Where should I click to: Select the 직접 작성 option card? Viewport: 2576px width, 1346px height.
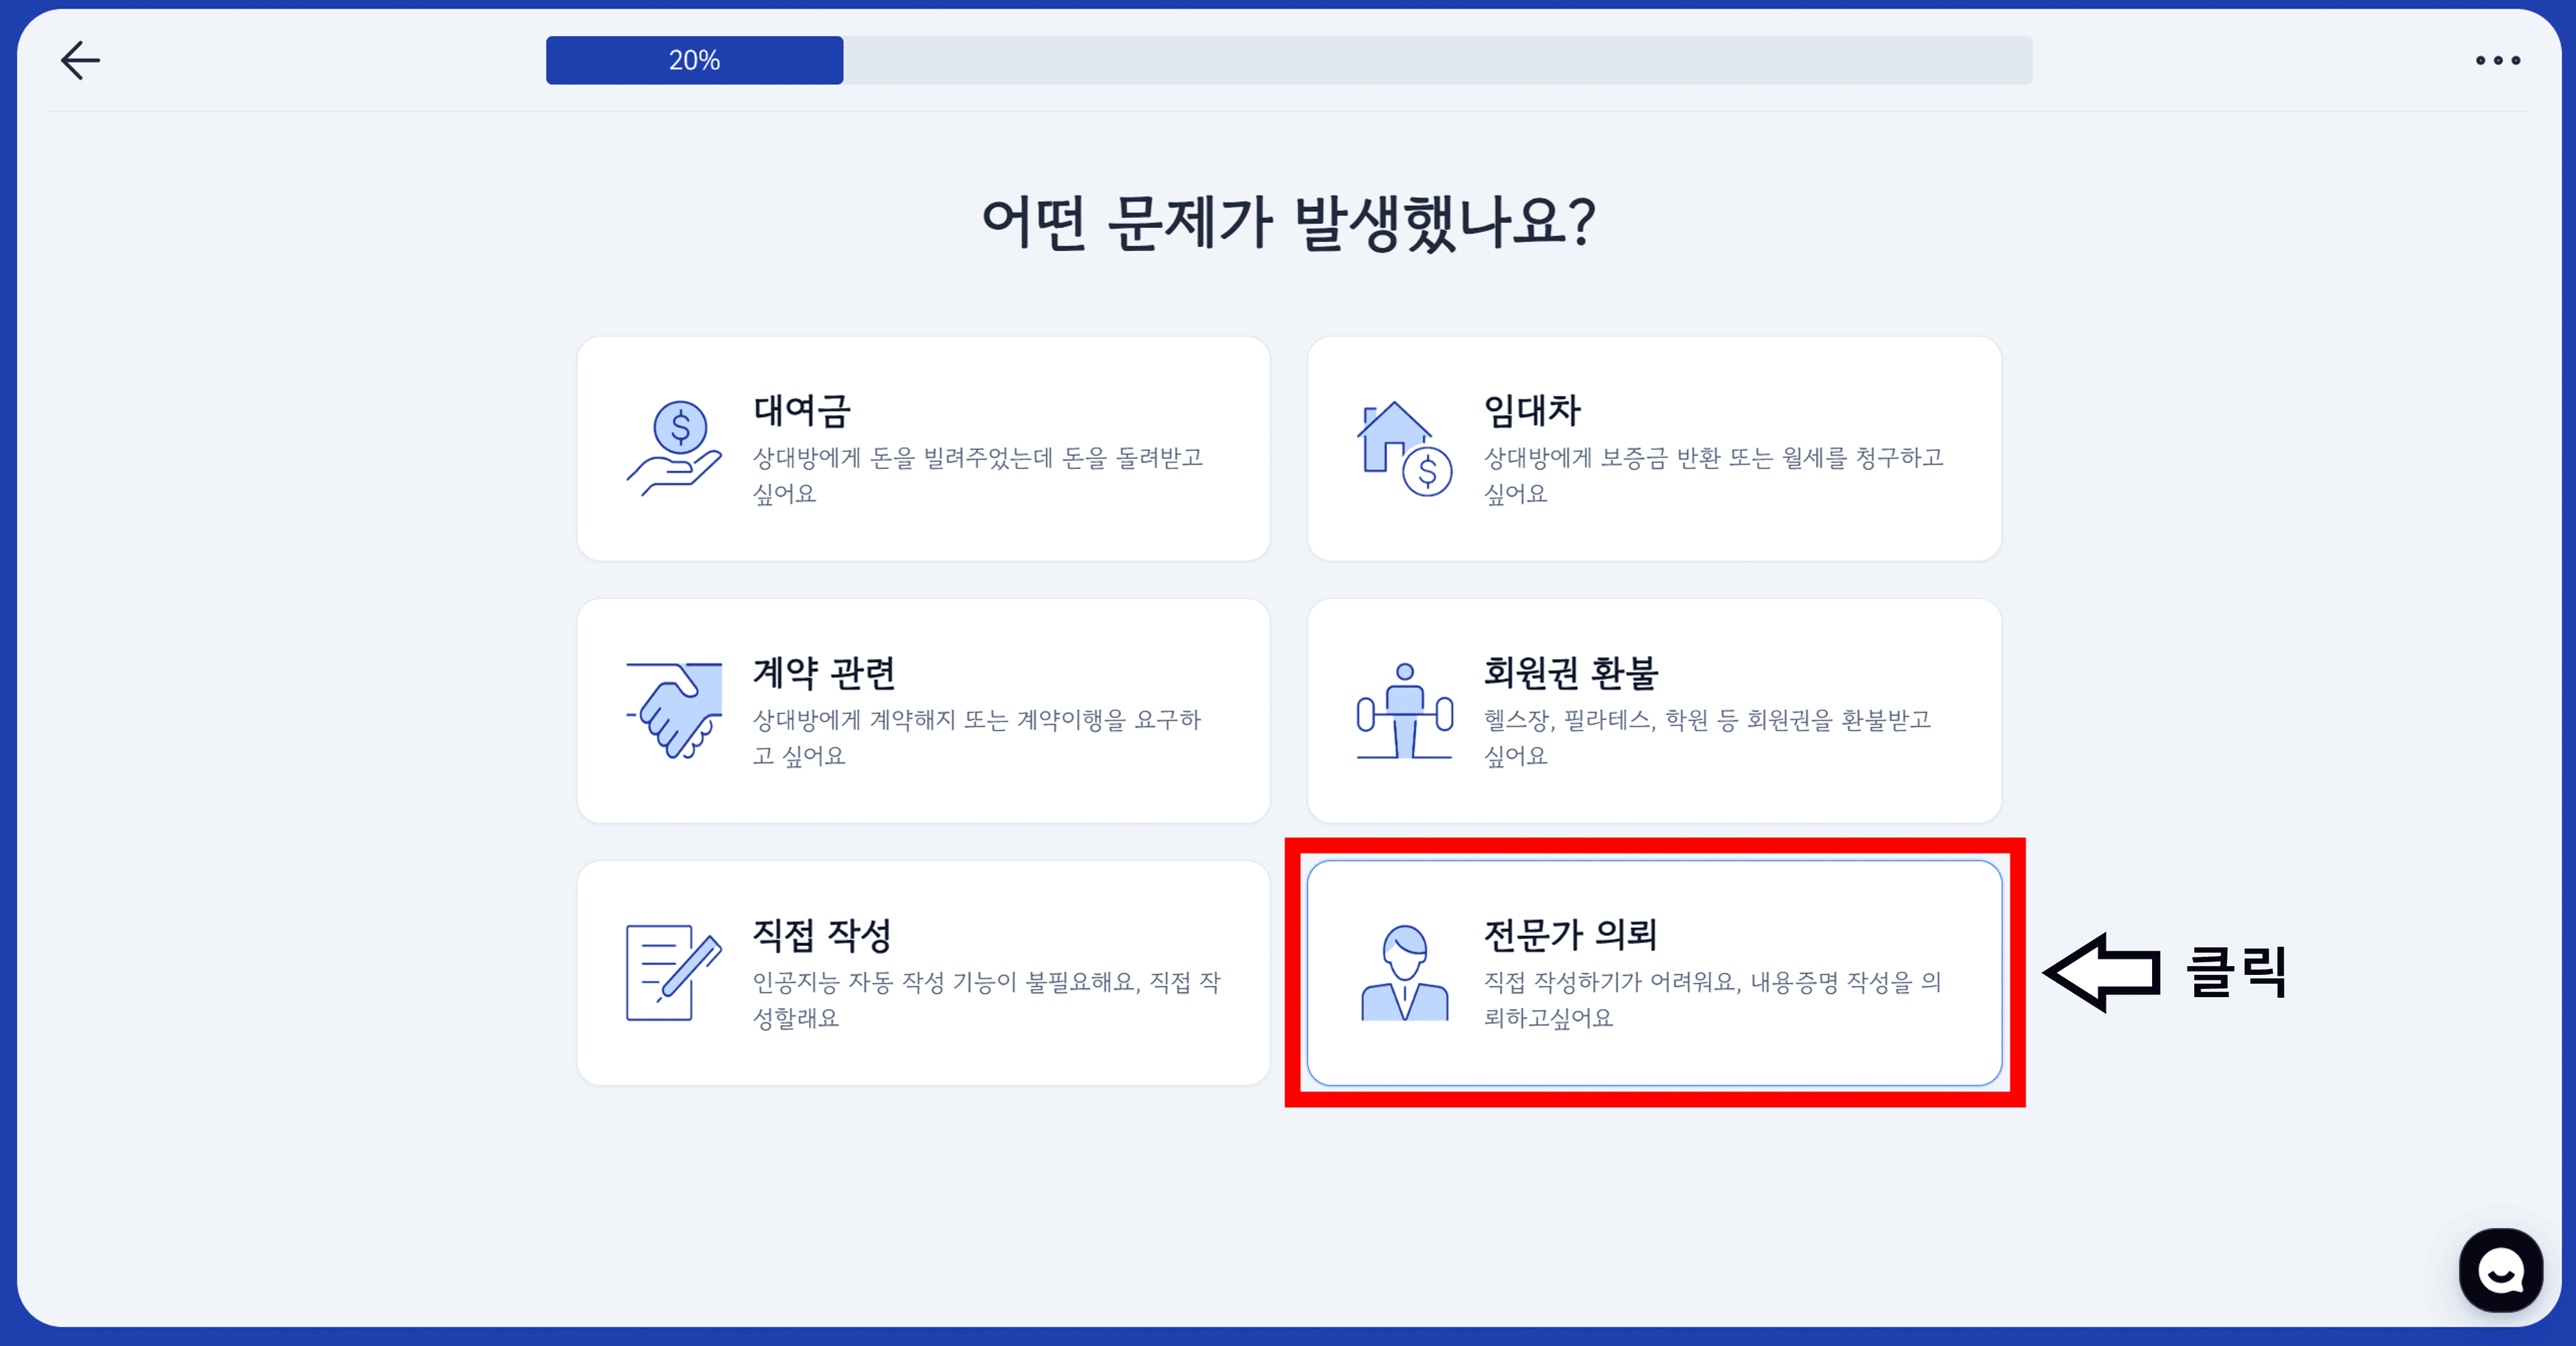point(922,973)
